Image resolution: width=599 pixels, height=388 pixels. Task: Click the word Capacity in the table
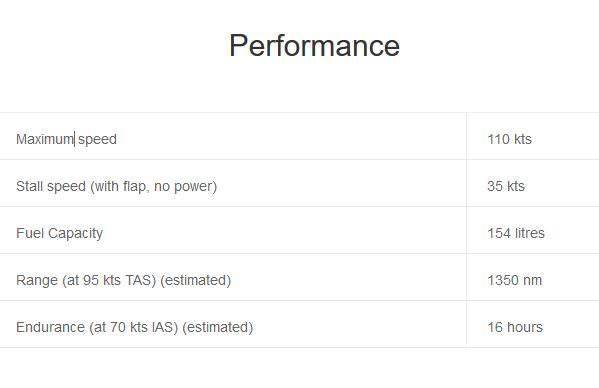click(x=76, y=234)
